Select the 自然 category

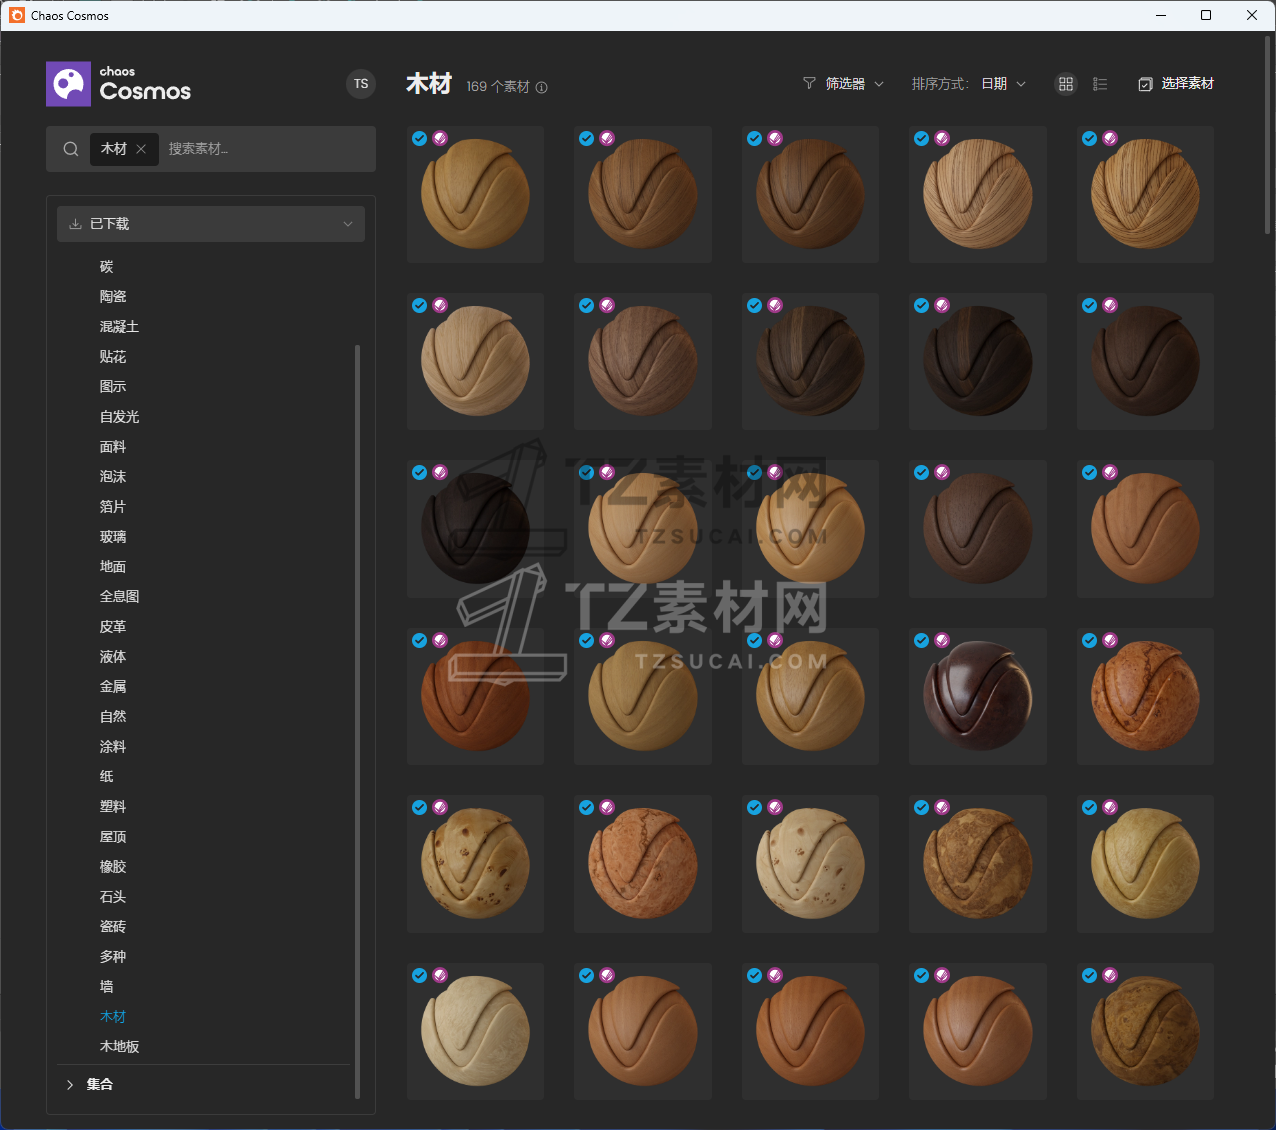(113, 717)
